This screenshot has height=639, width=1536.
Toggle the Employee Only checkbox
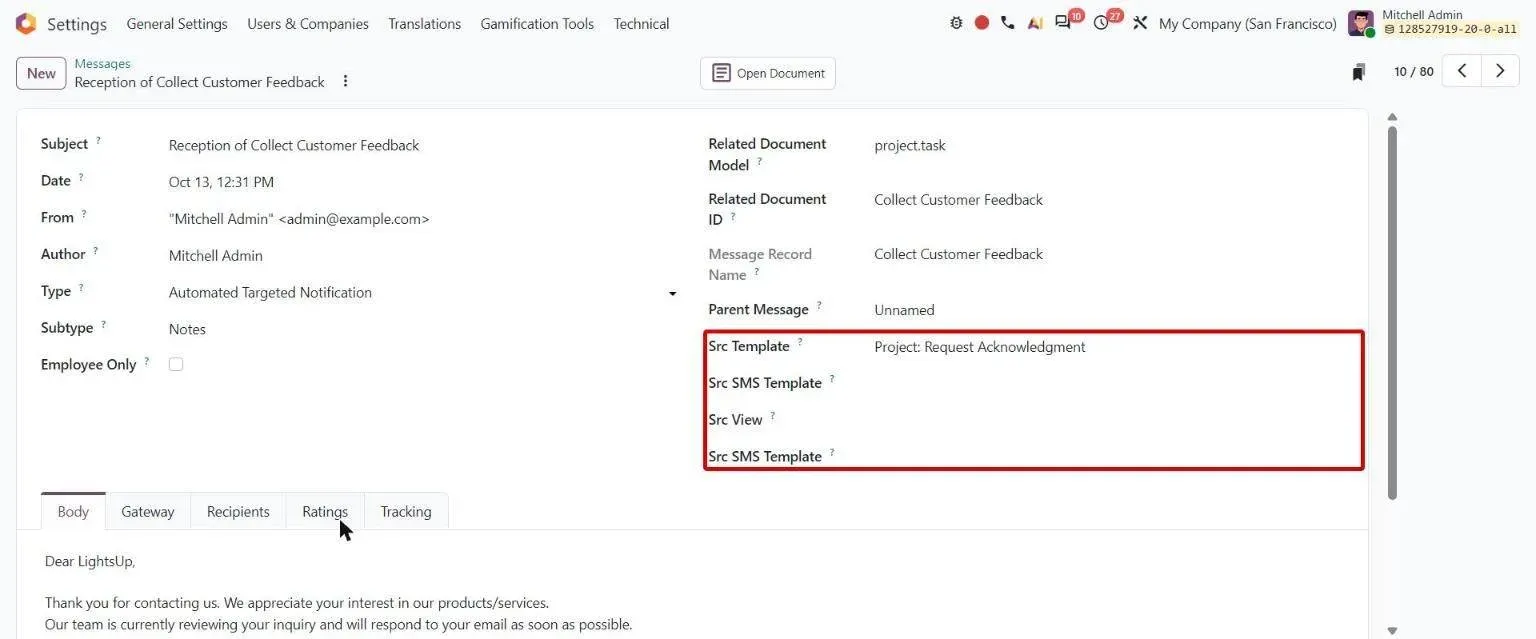point(176,364)
